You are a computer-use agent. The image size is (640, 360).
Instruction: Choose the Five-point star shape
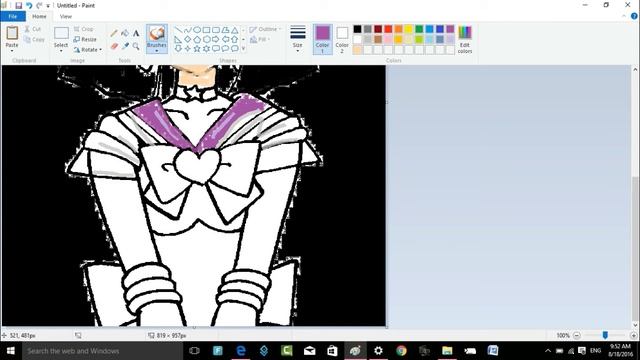pyautogui.click(x=197, y=48)
